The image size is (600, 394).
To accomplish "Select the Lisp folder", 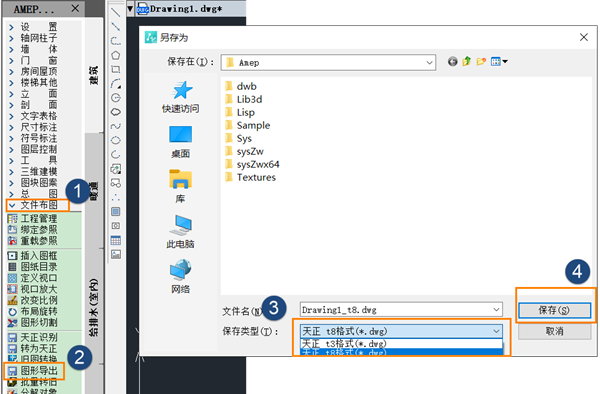I will [x=240, y=112].
